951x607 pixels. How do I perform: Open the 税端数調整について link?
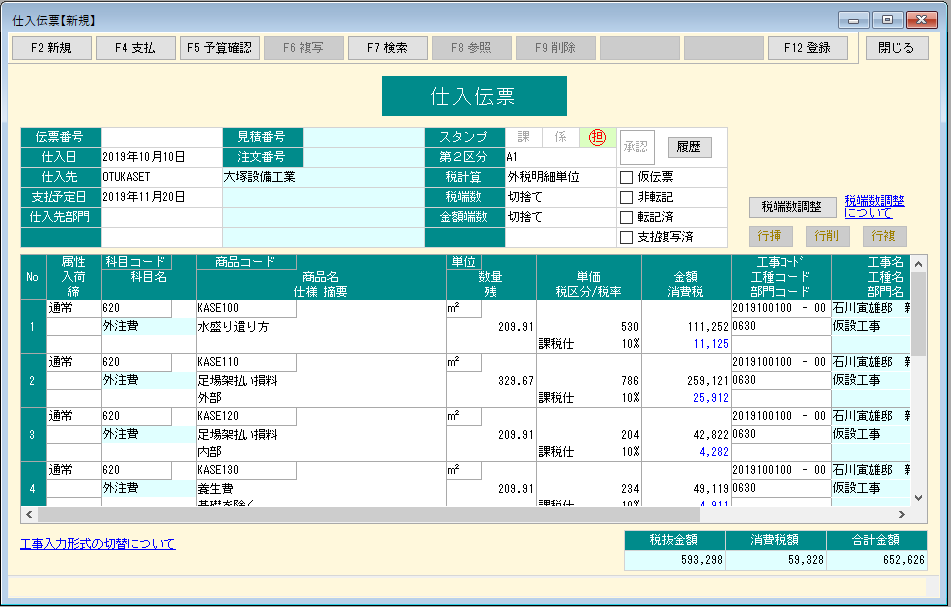(874, 207)
